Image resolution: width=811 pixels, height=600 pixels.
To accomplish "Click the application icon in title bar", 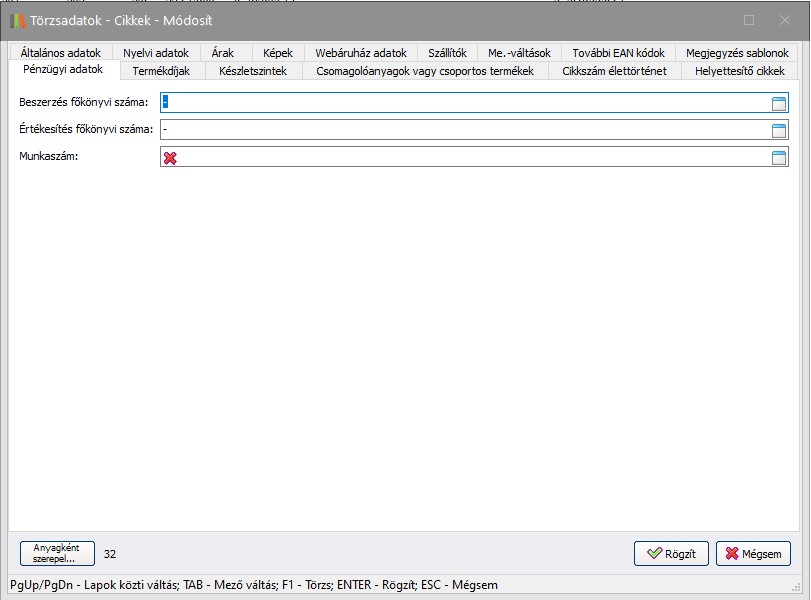I will [17, 20].
